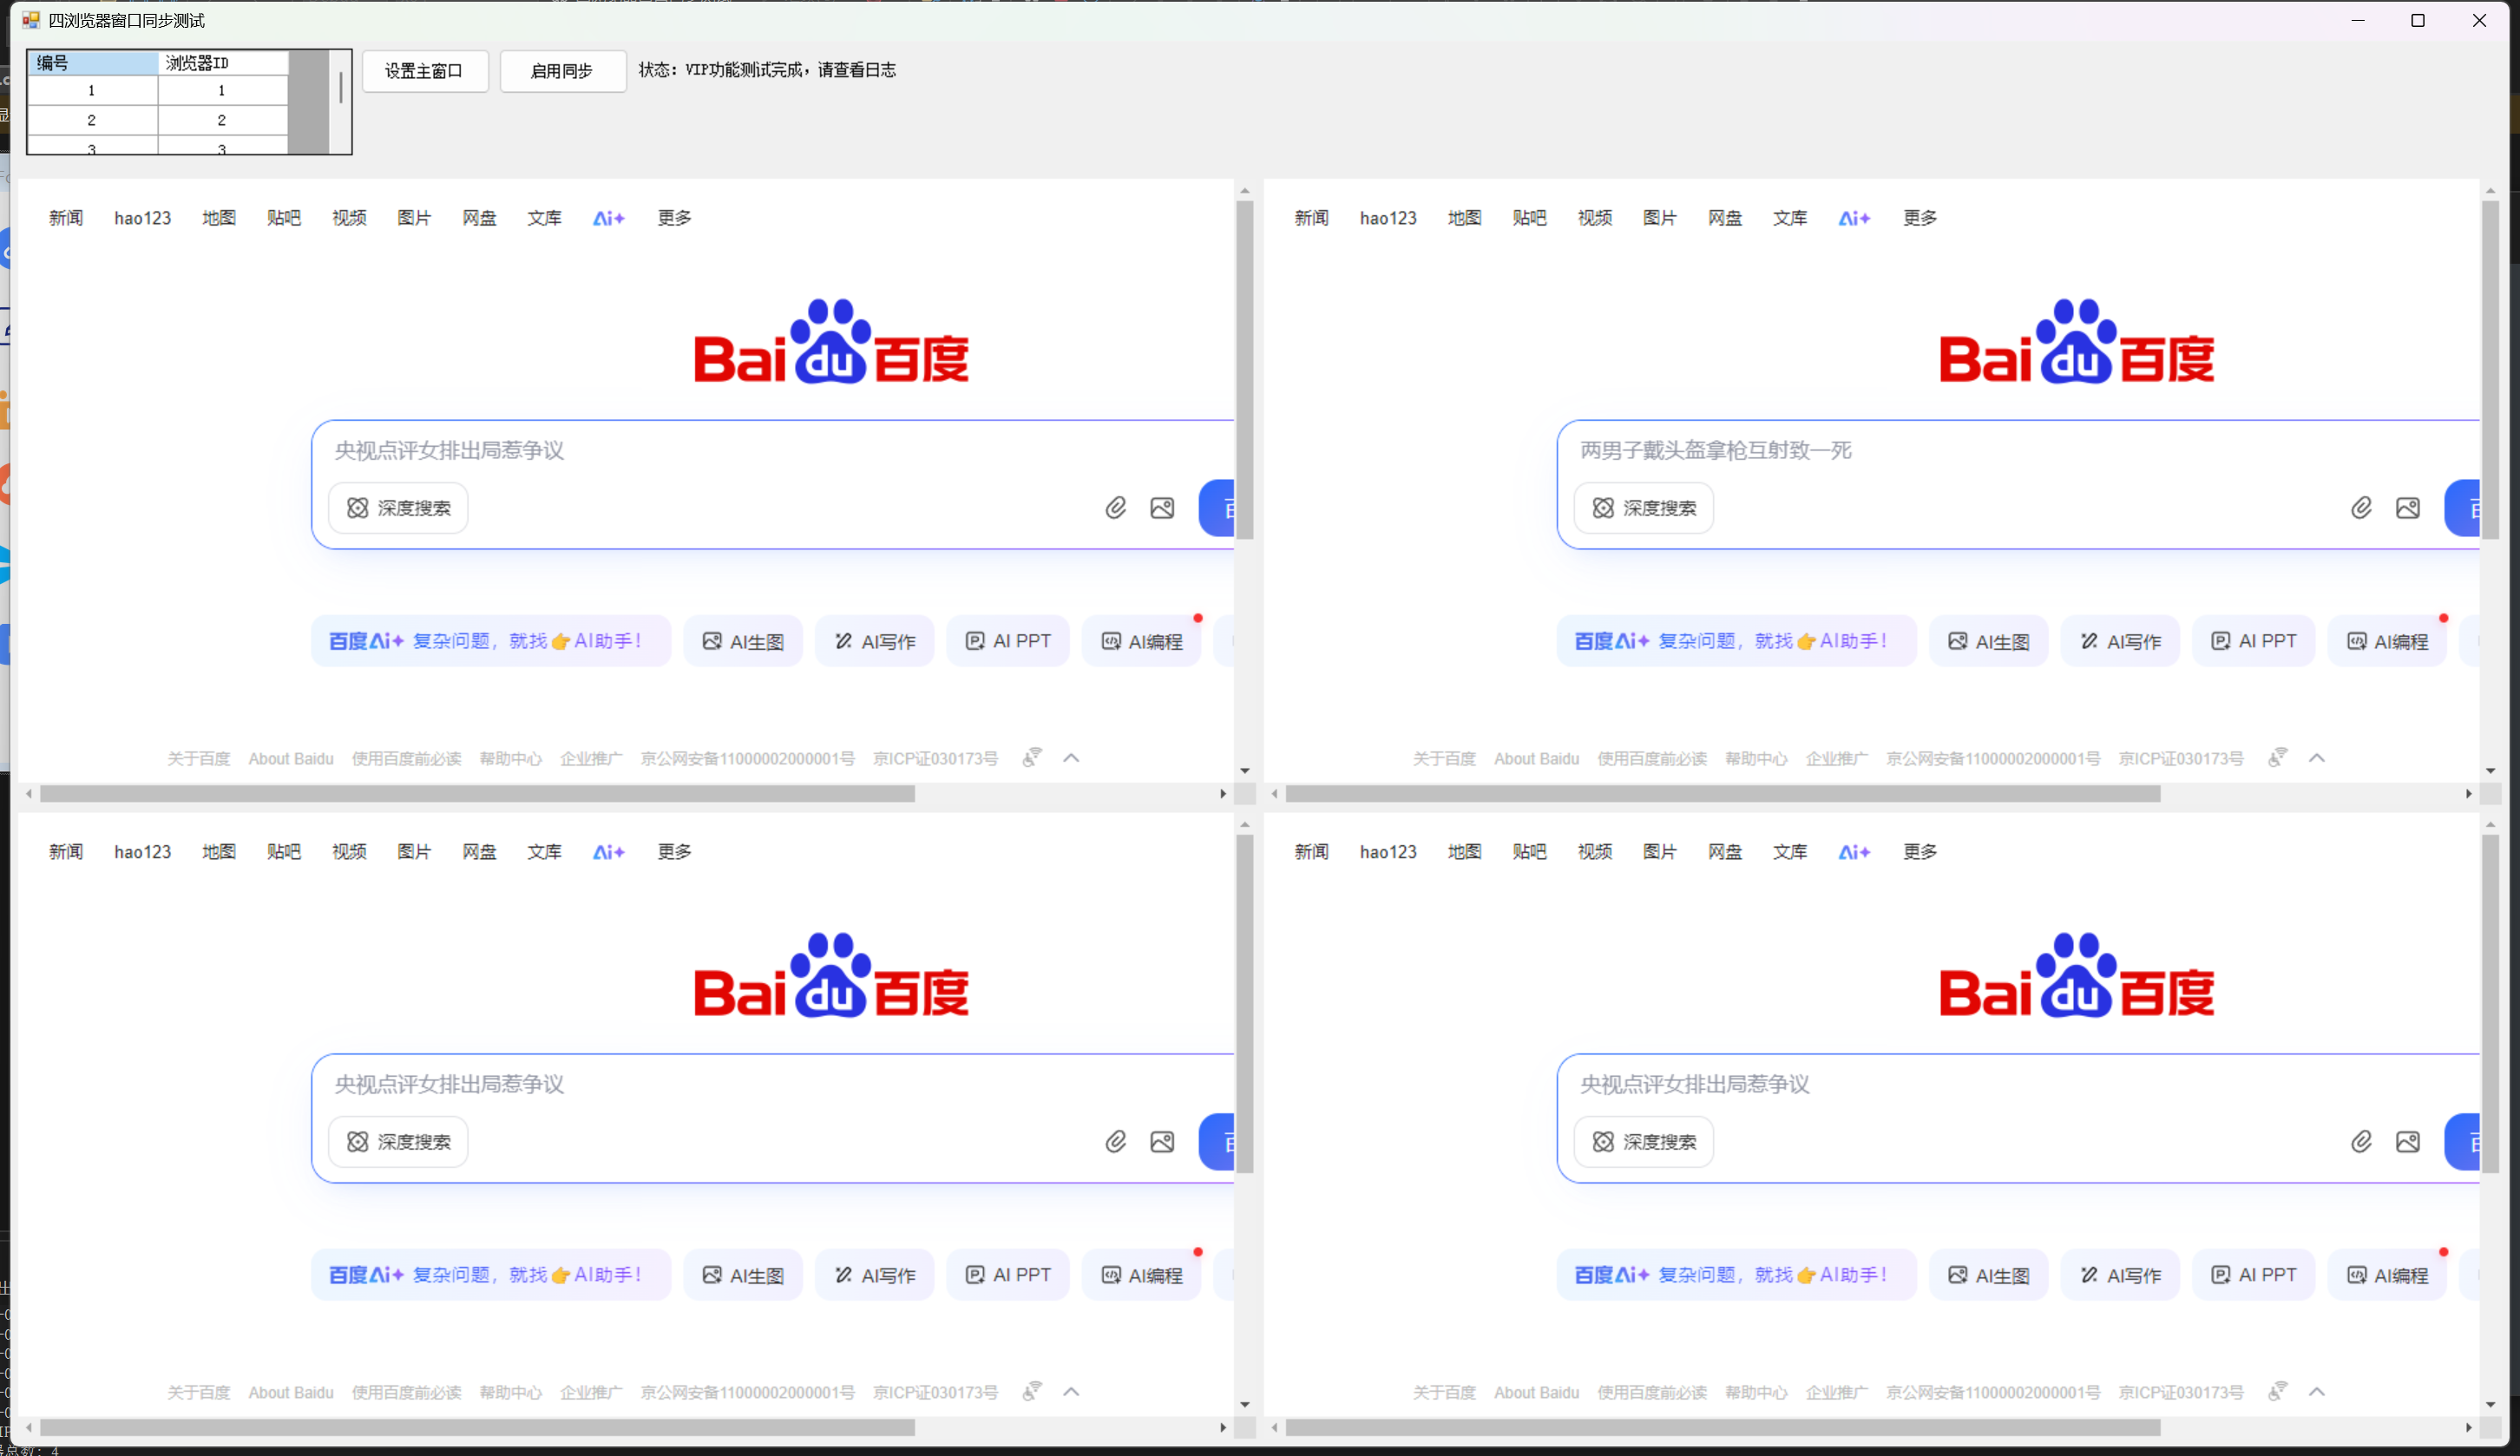Toggle 深度搜索 in top-right browser

click(x=1643, y=508)
